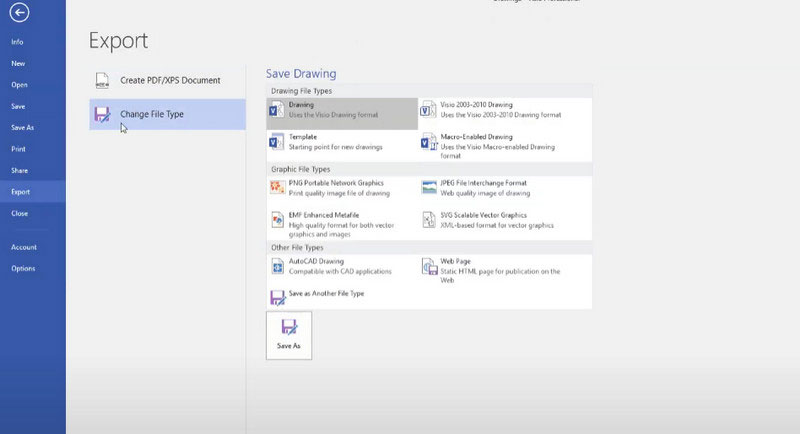Viewport: 800px width, 434px height.
Task: Click the Macro-Enabled Drawing icon
Action: click(429, 142)
